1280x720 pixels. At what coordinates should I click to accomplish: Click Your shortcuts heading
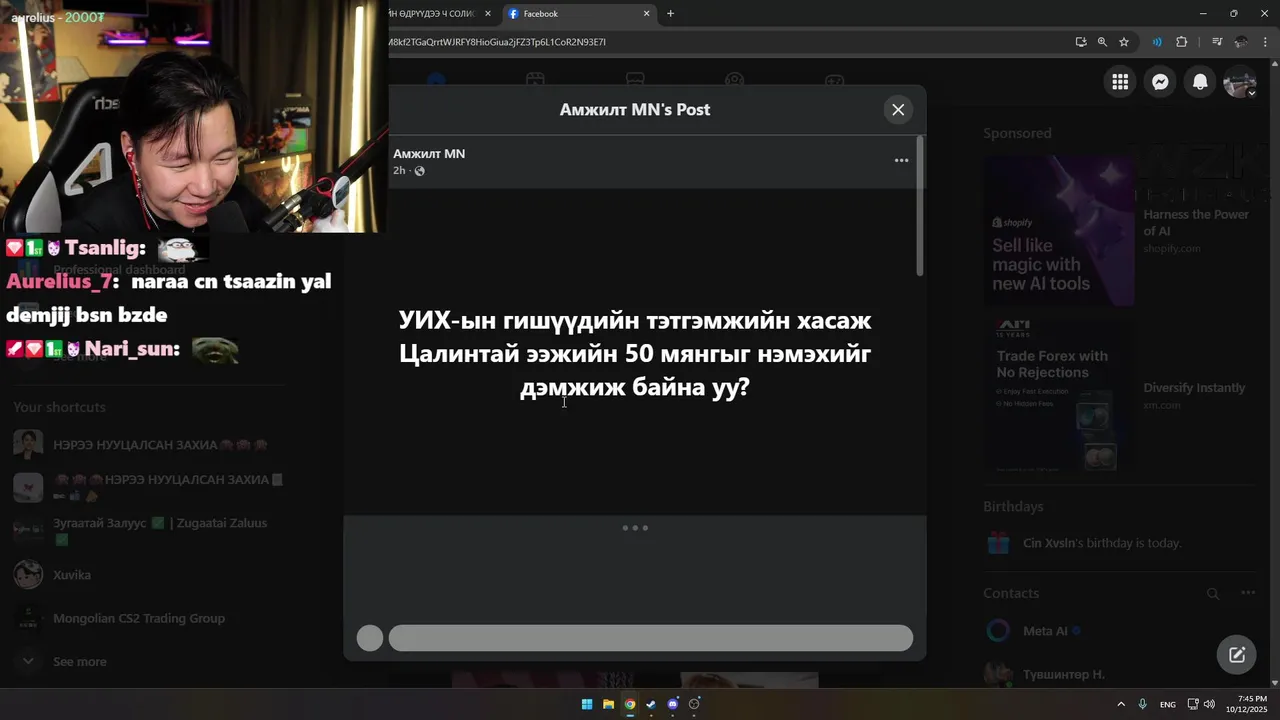click(x=59, y=407)
